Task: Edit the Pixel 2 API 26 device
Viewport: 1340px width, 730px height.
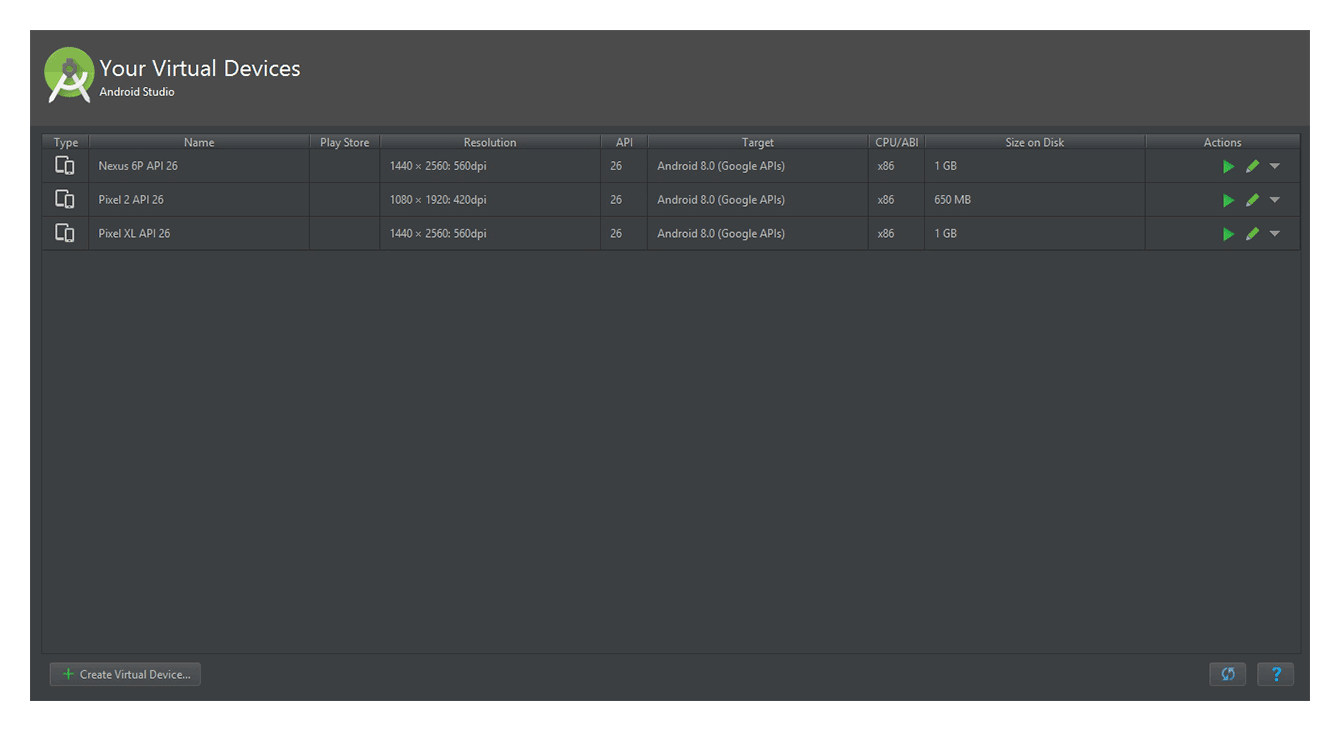Action: point(1252,200)
